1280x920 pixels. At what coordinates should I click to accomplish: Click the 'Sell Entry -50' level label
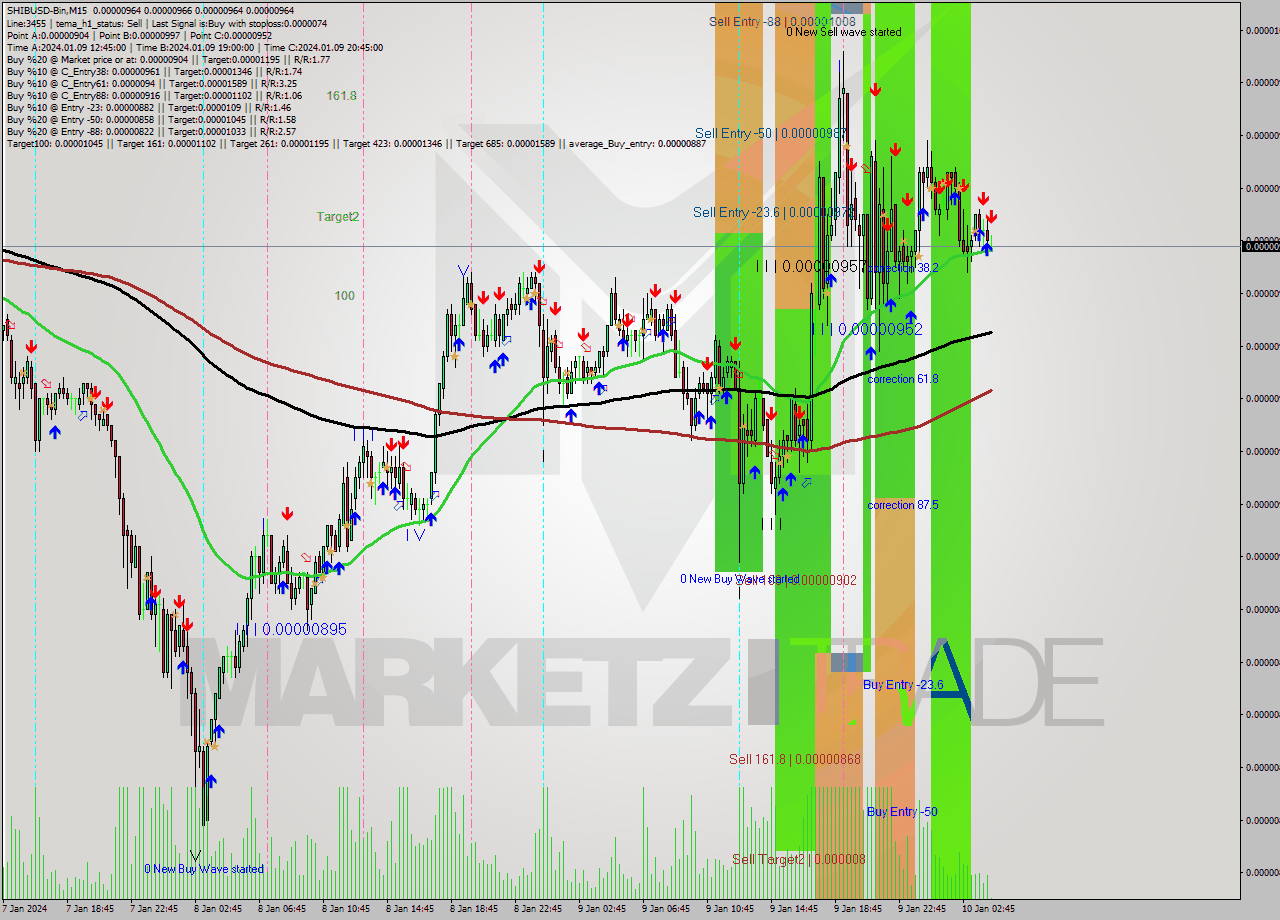[x=771, y=133]
